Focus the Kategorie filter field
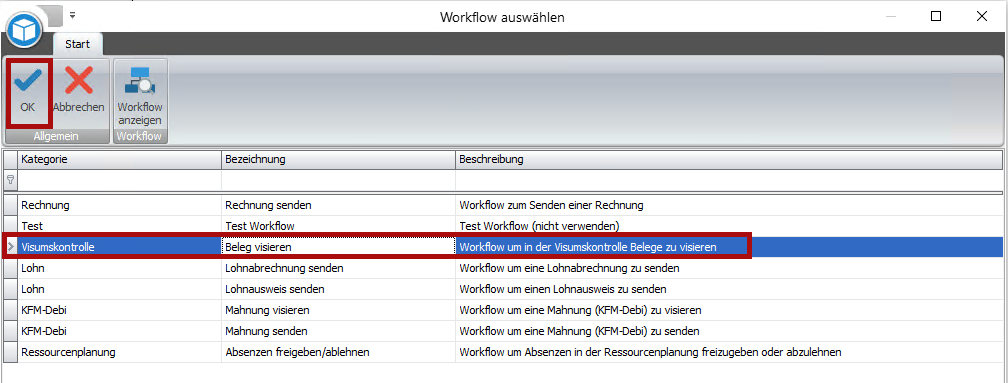Screen dimensions: 1008x383 click(120, 180)
